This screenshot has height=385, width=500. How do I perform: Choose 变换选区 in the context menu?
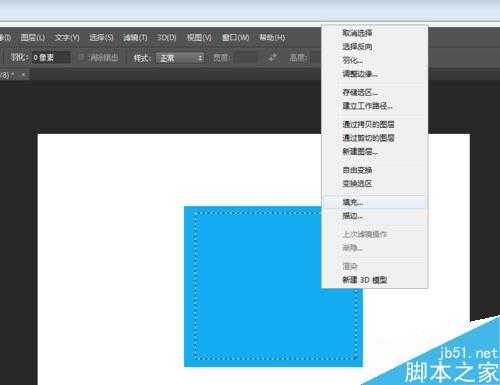click(x=375, y=183)
